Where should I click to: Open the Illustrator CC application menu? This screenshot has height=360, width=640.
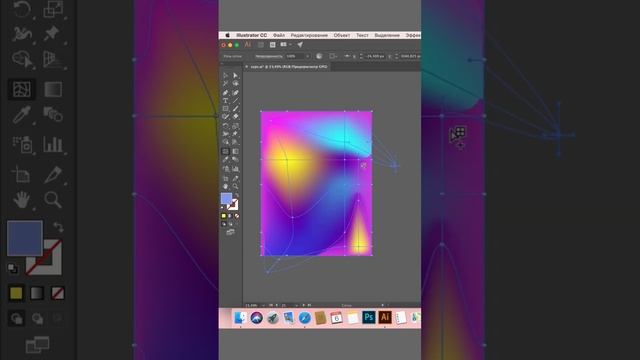point(251,35)
